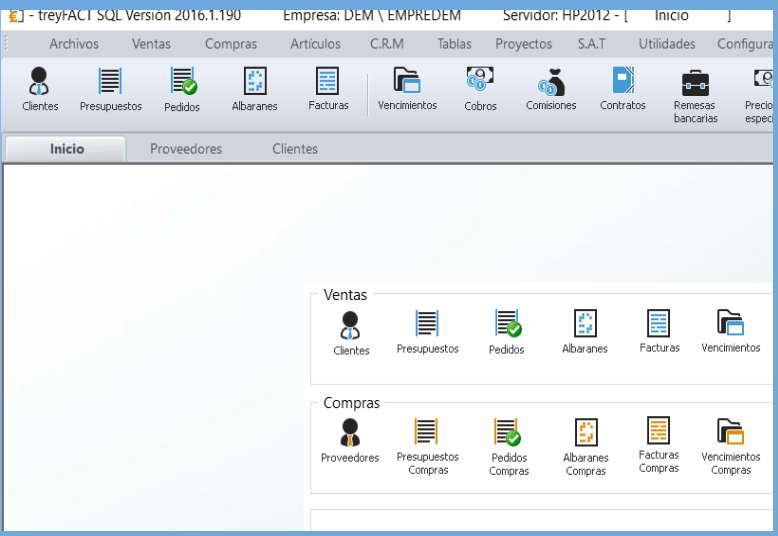The width and height of the screenshot is (778, 536).
Task: Open the S.A.T menu
Action: (591, 44)
